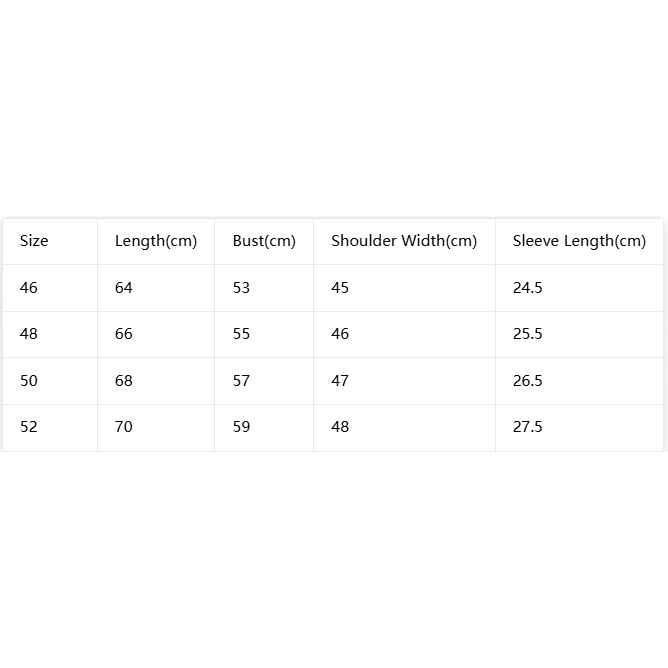This screenshot has width=668, height=668.
Task: Click the Bust(cm) column header
Action: point(264,241)
